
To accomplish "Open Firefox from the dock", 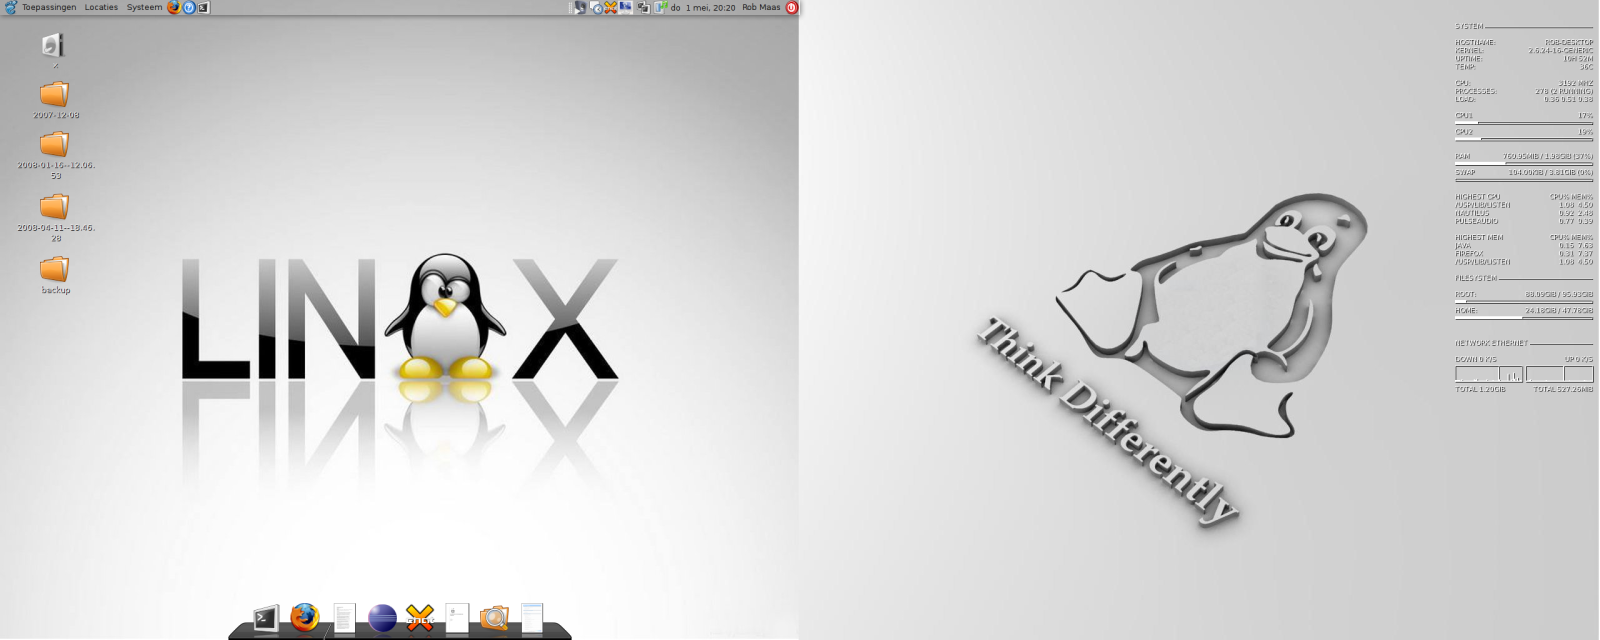I will pyautogui.click(x=305, y=617).
